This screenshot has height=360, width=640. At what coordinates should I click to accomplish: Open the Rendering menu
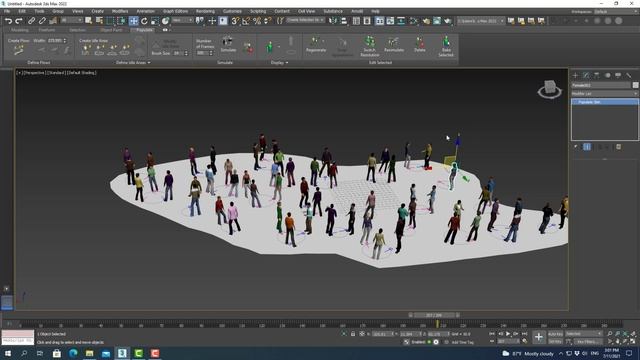pos(205,11)
